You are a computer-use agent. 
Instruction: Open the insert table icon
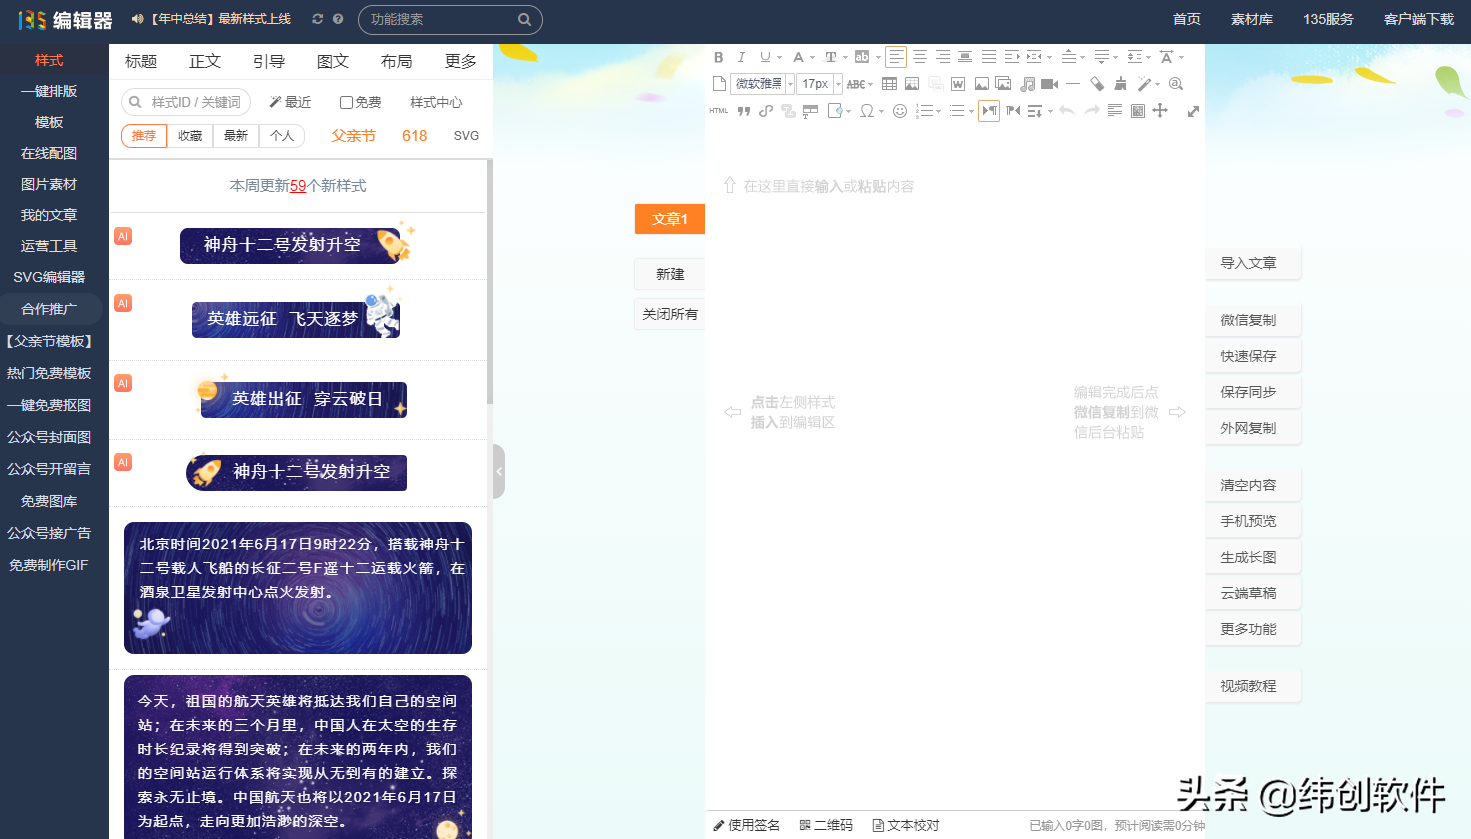(x=889, y=83)
